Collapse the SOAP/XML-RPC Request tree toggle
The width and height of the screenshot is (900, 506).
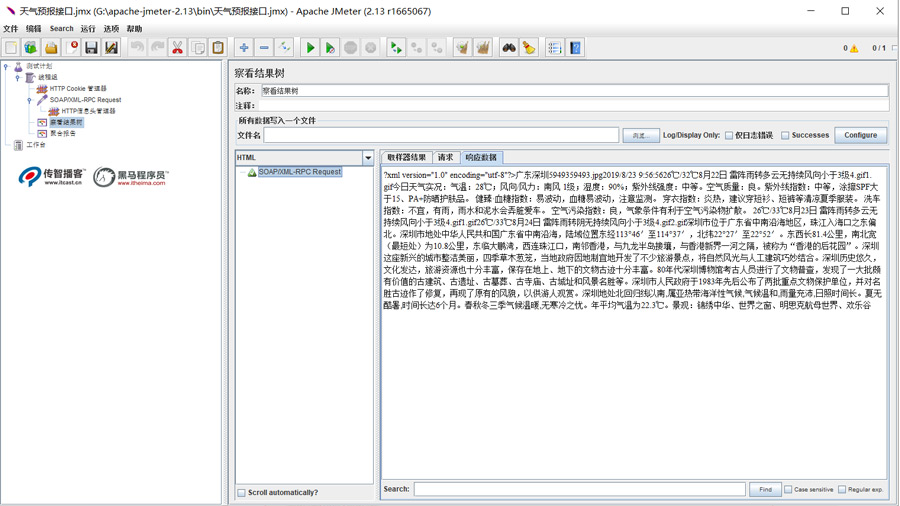pyautogui.click(x=29, y=100)
